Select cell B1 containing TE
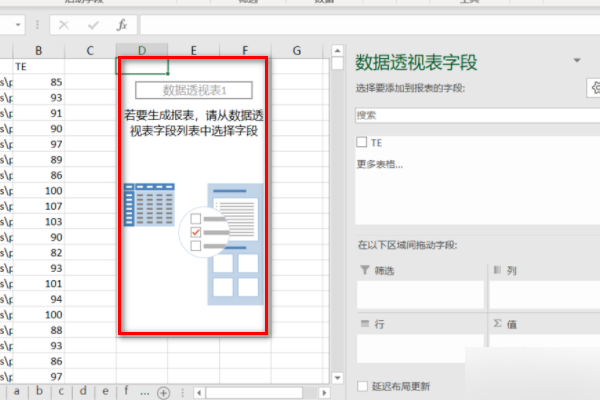The image size is (600, 400). 39,67
